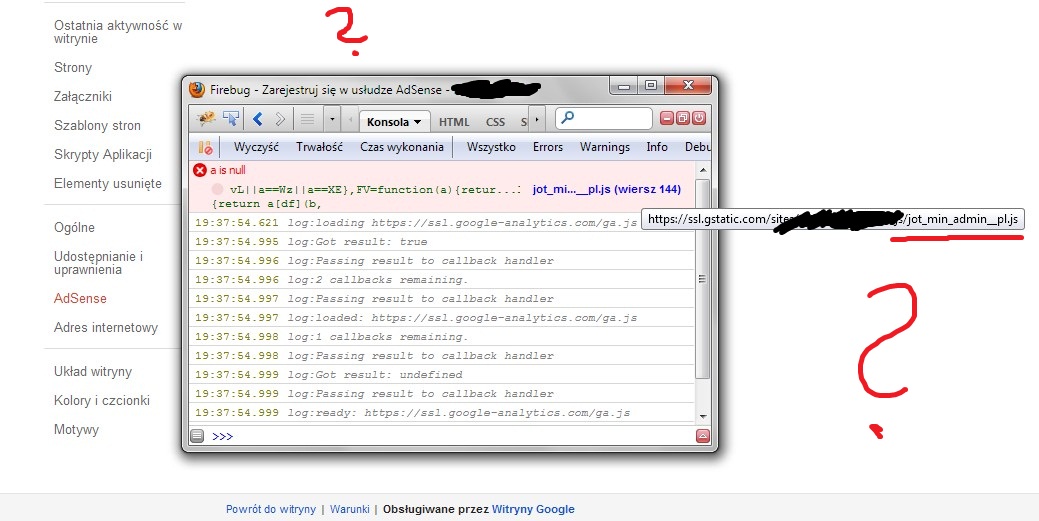This screenshot has width=1039, height=521.
Task: Open Adres internetowy in the sidebar
Action: point(106,327)
